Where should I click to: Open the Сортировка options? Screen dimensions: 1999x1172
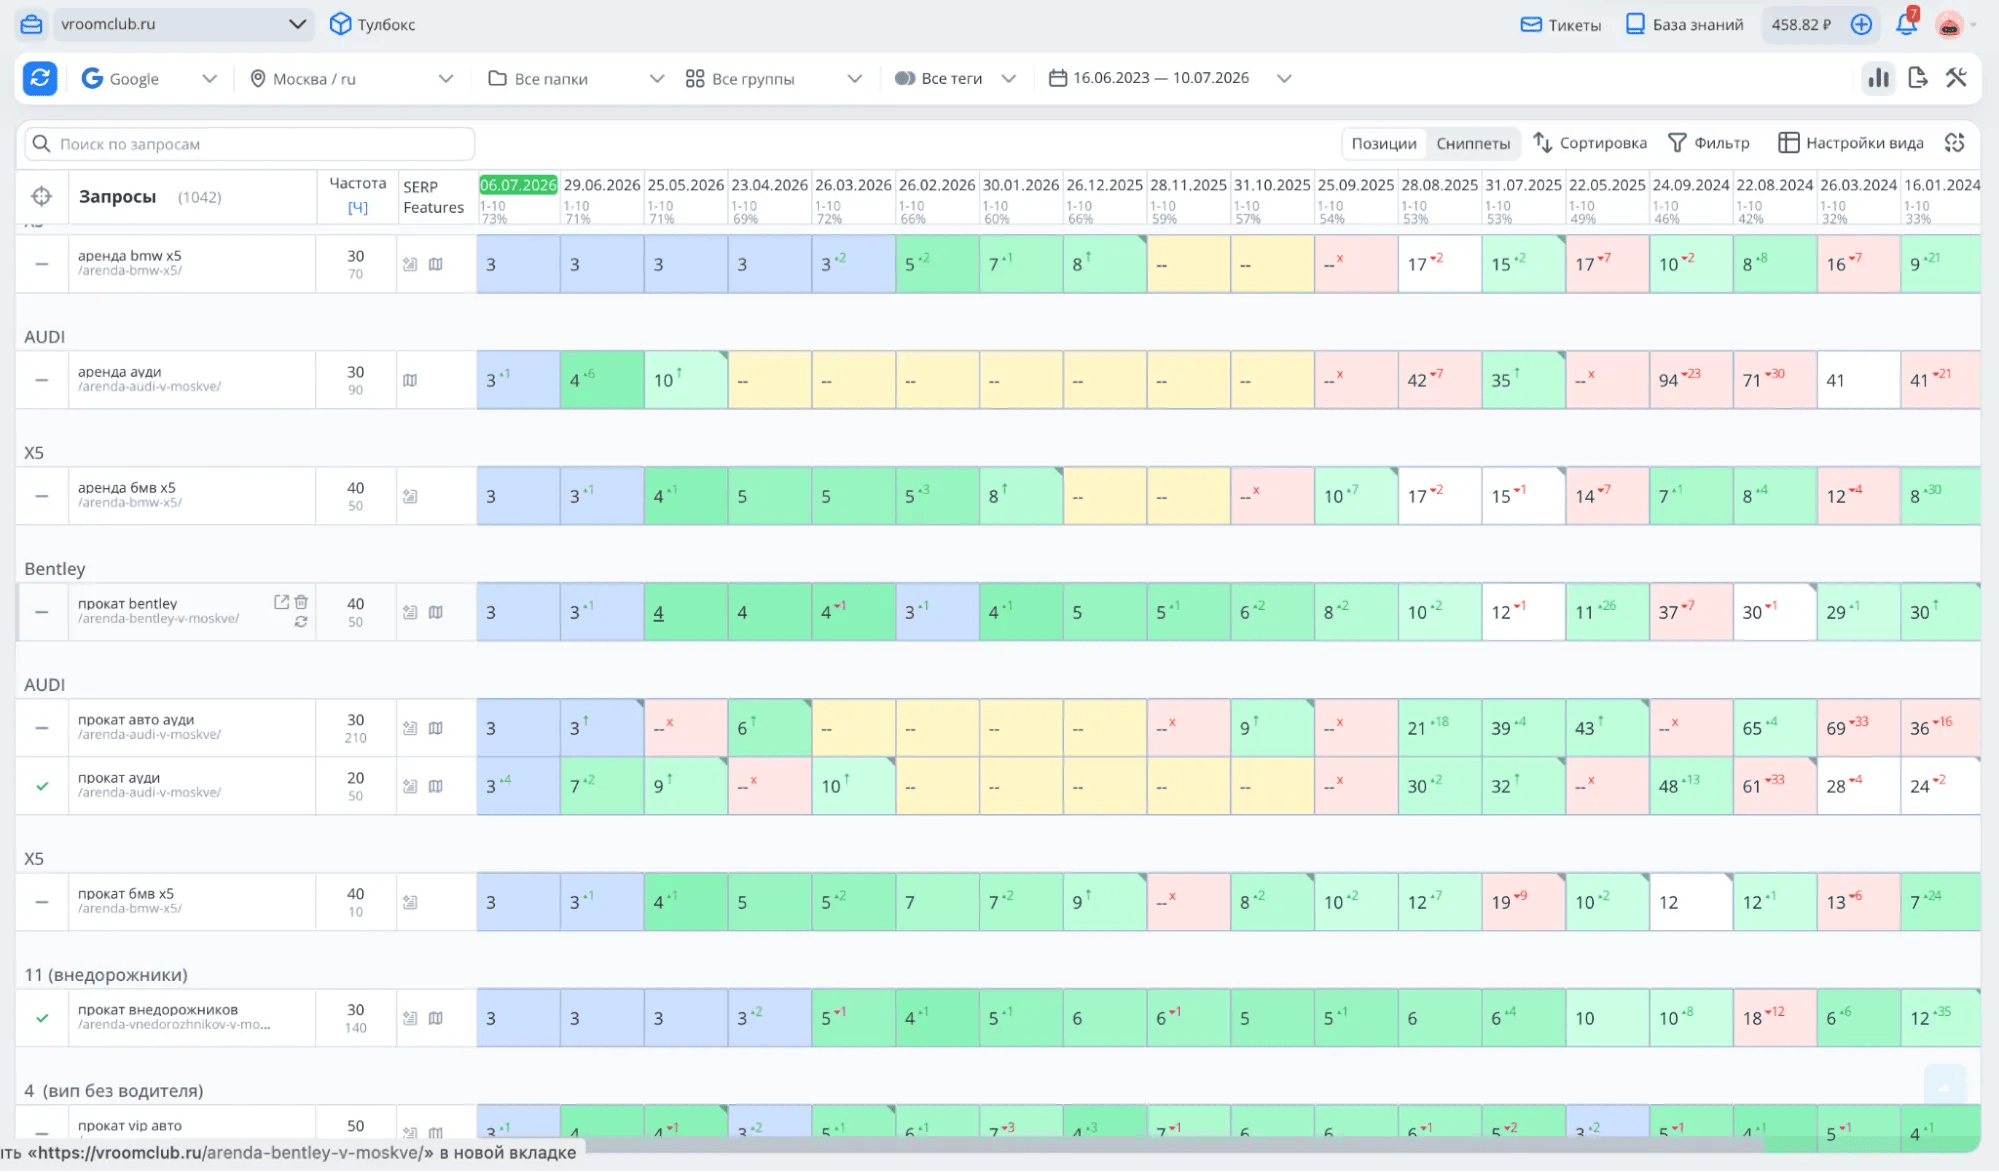tap(1590, 143)
